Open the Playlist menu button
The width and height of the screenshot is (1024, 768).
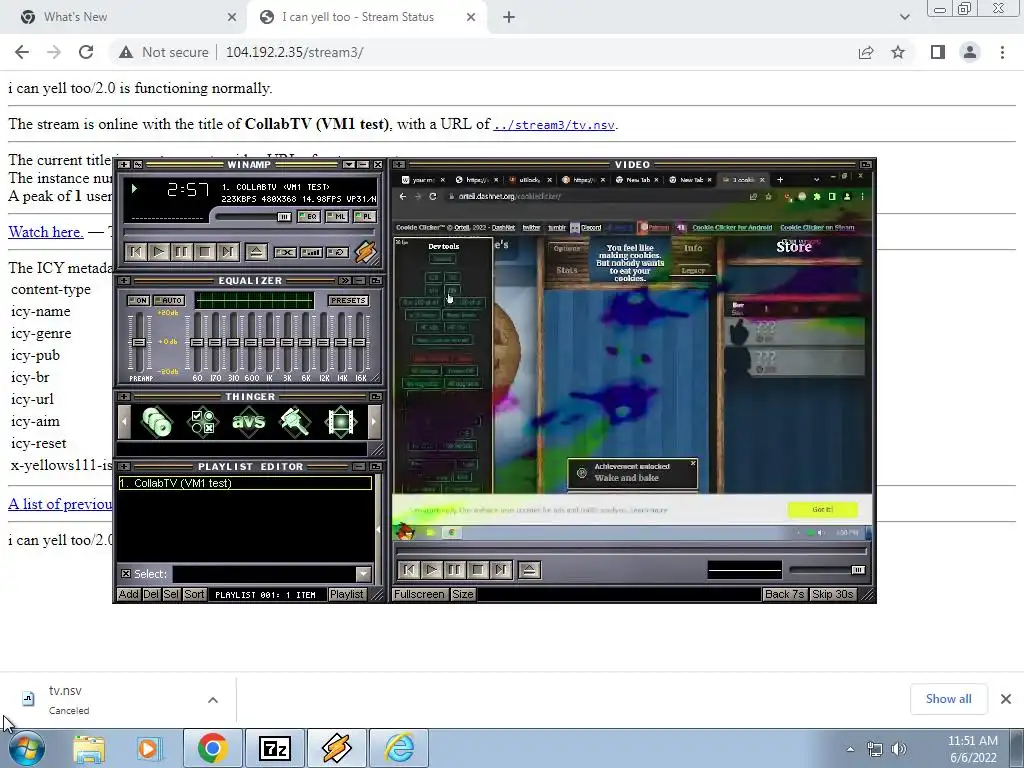click(x=346, y=594)
